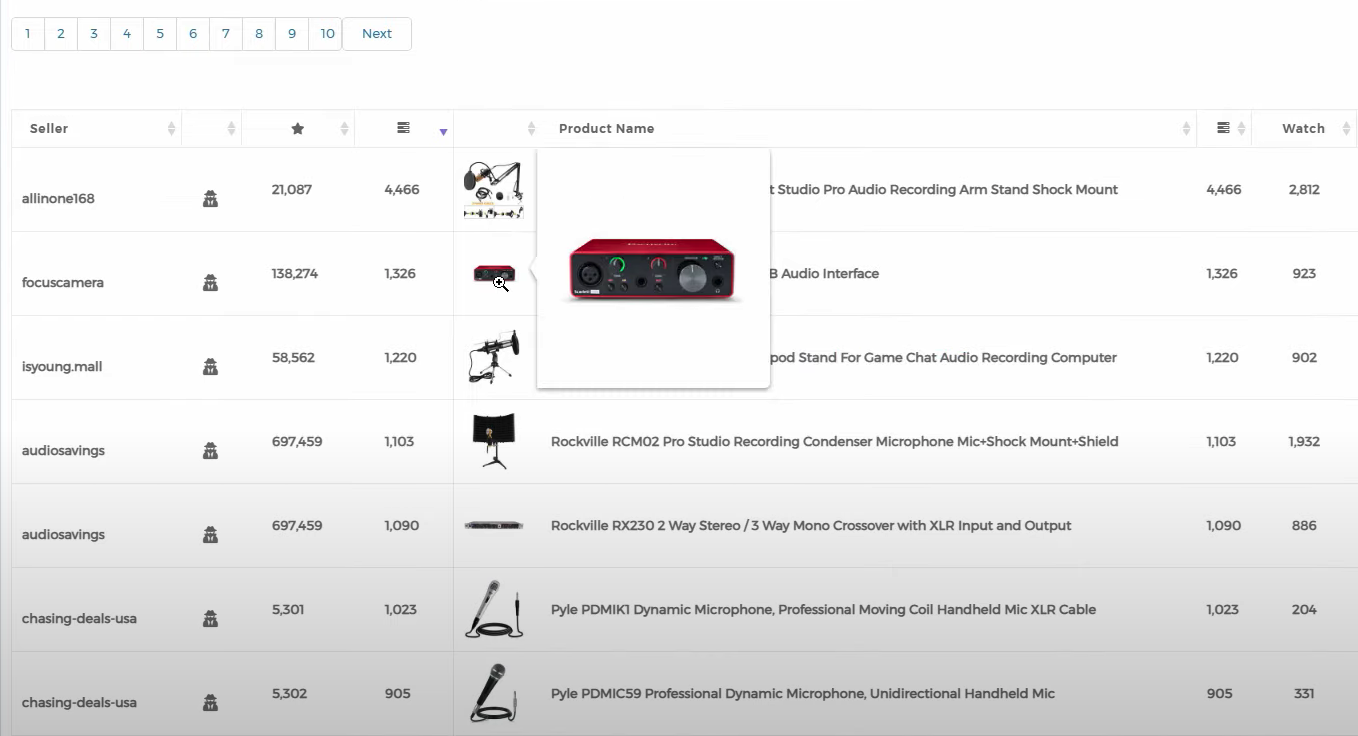Go to page 5
Image resolution: width=1358 pixels, height=736 pixels.
click(160, 34)
